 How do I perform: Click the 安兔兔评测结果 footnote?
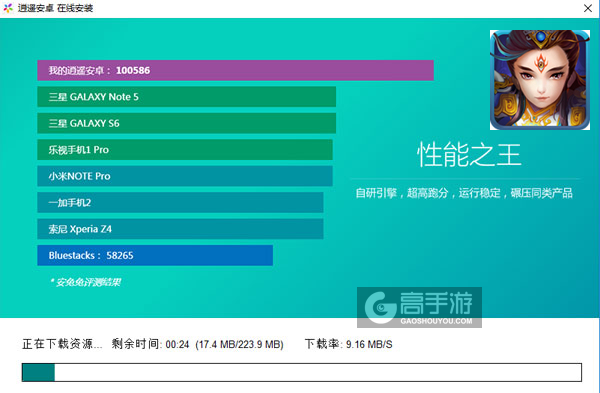tap(85, 282)
